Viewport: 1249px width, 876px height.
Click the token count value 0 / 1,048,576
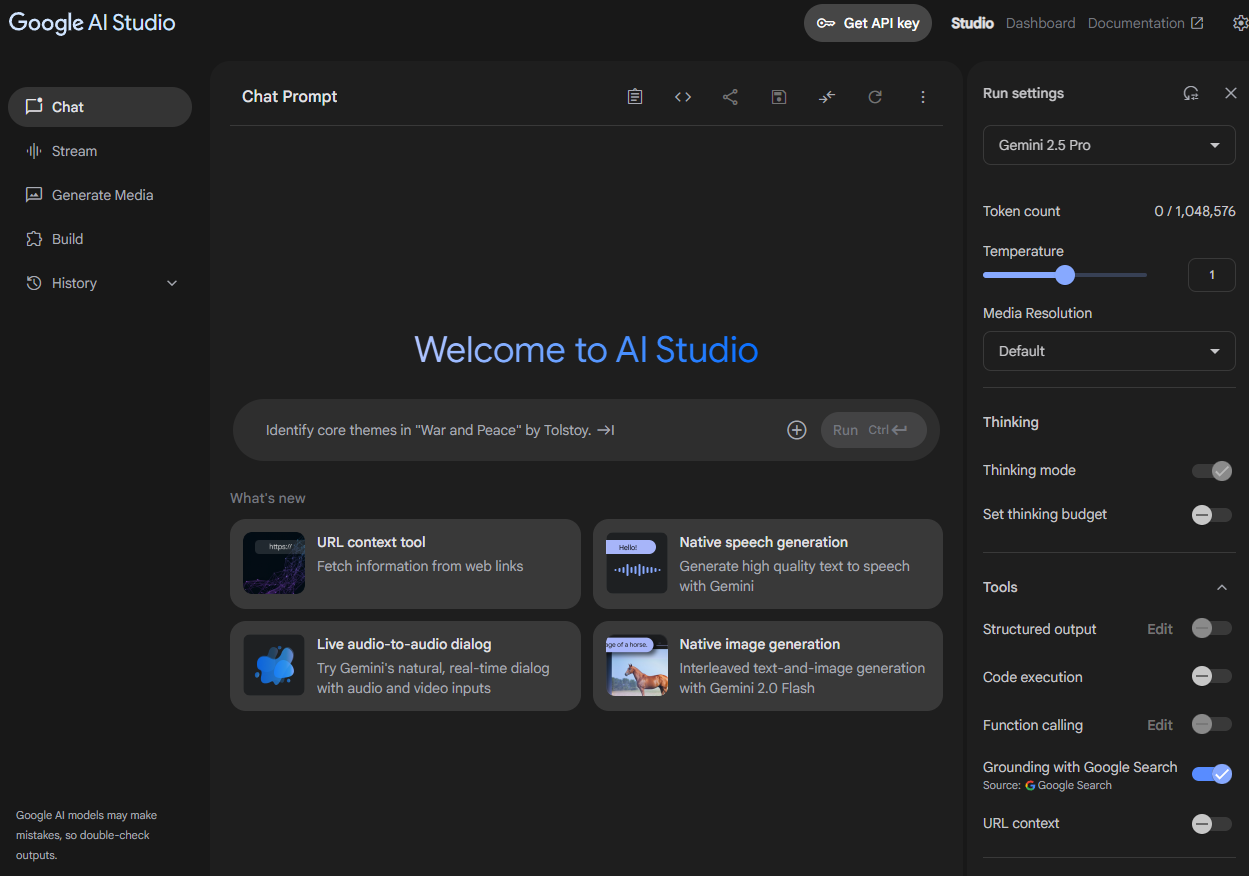coord(1195,211)
